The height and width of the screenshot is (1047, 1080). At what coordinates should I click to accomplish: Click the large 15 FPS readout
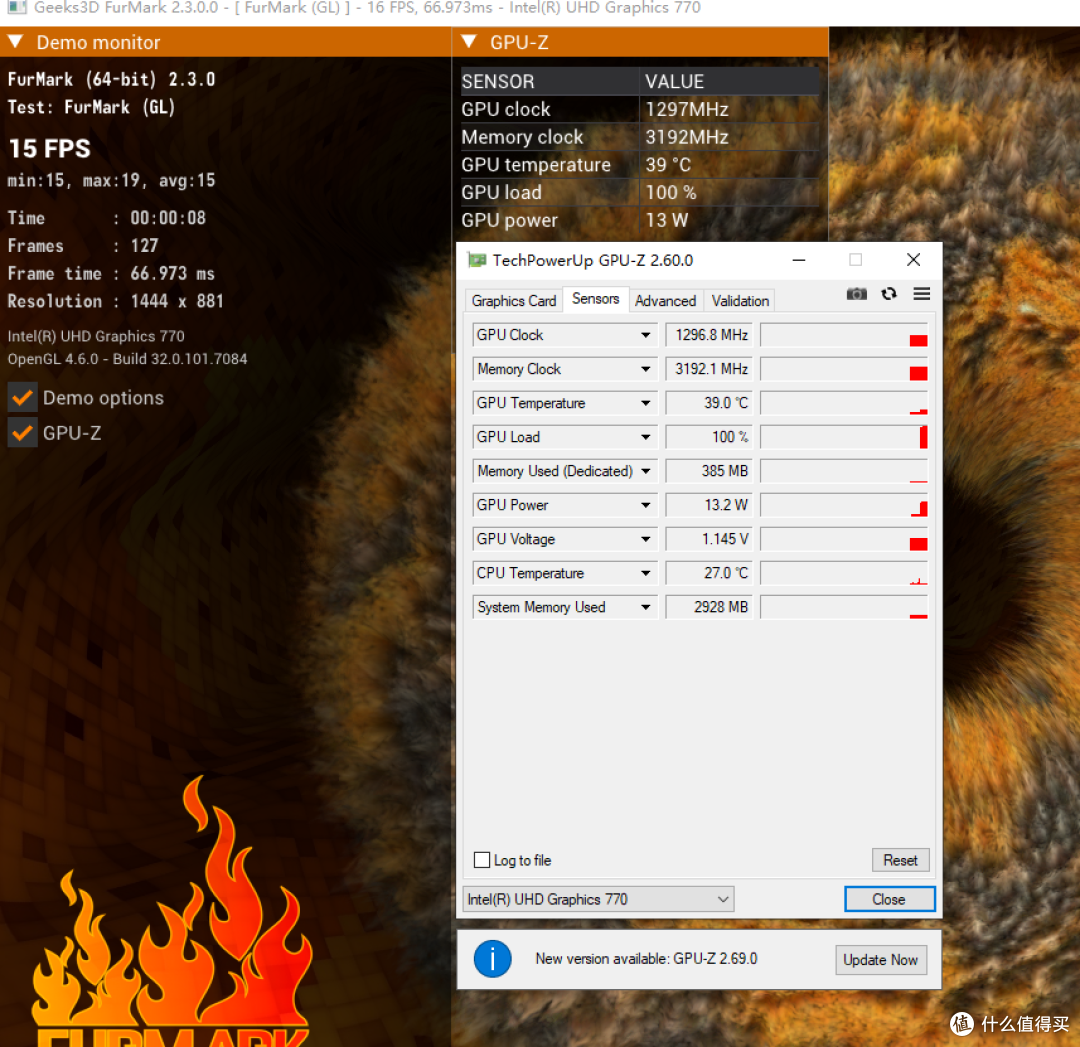[50, 149]
